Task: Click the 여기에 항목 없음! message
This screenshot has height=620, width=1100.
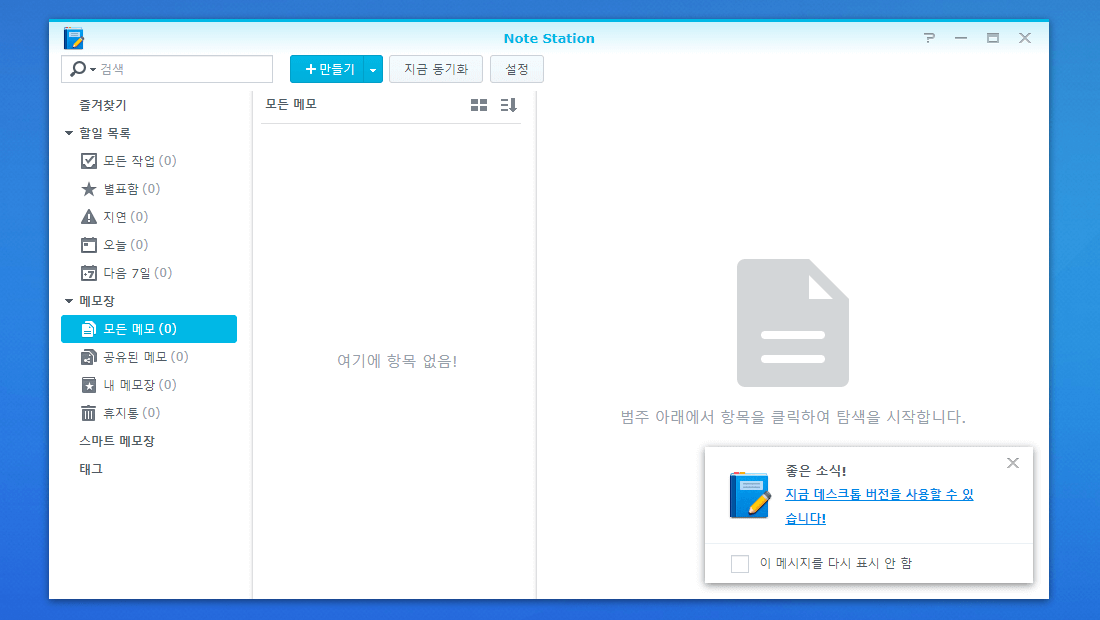Action: point(397,361)
